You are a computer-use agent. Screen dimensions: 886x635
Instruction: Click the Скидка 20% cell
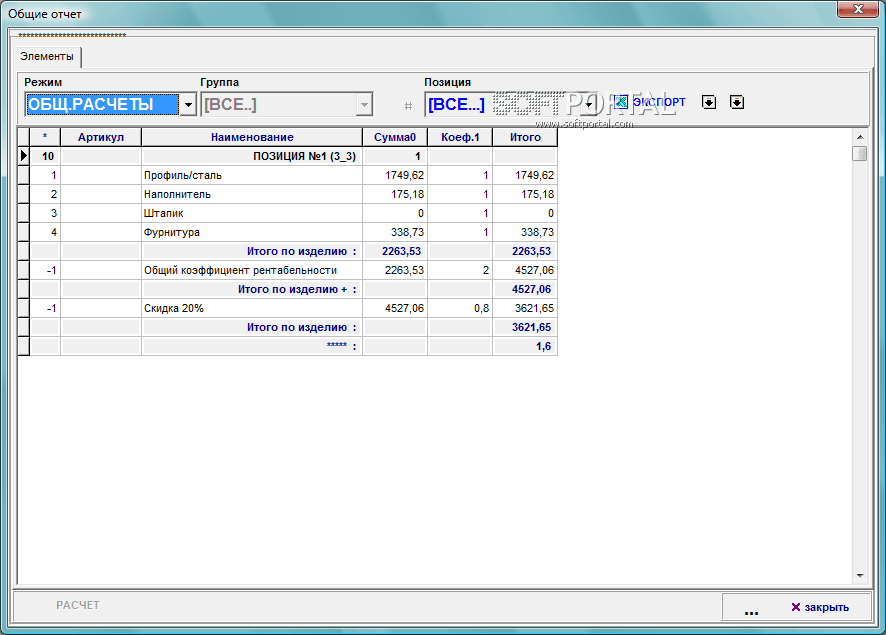tap(252, 308)
